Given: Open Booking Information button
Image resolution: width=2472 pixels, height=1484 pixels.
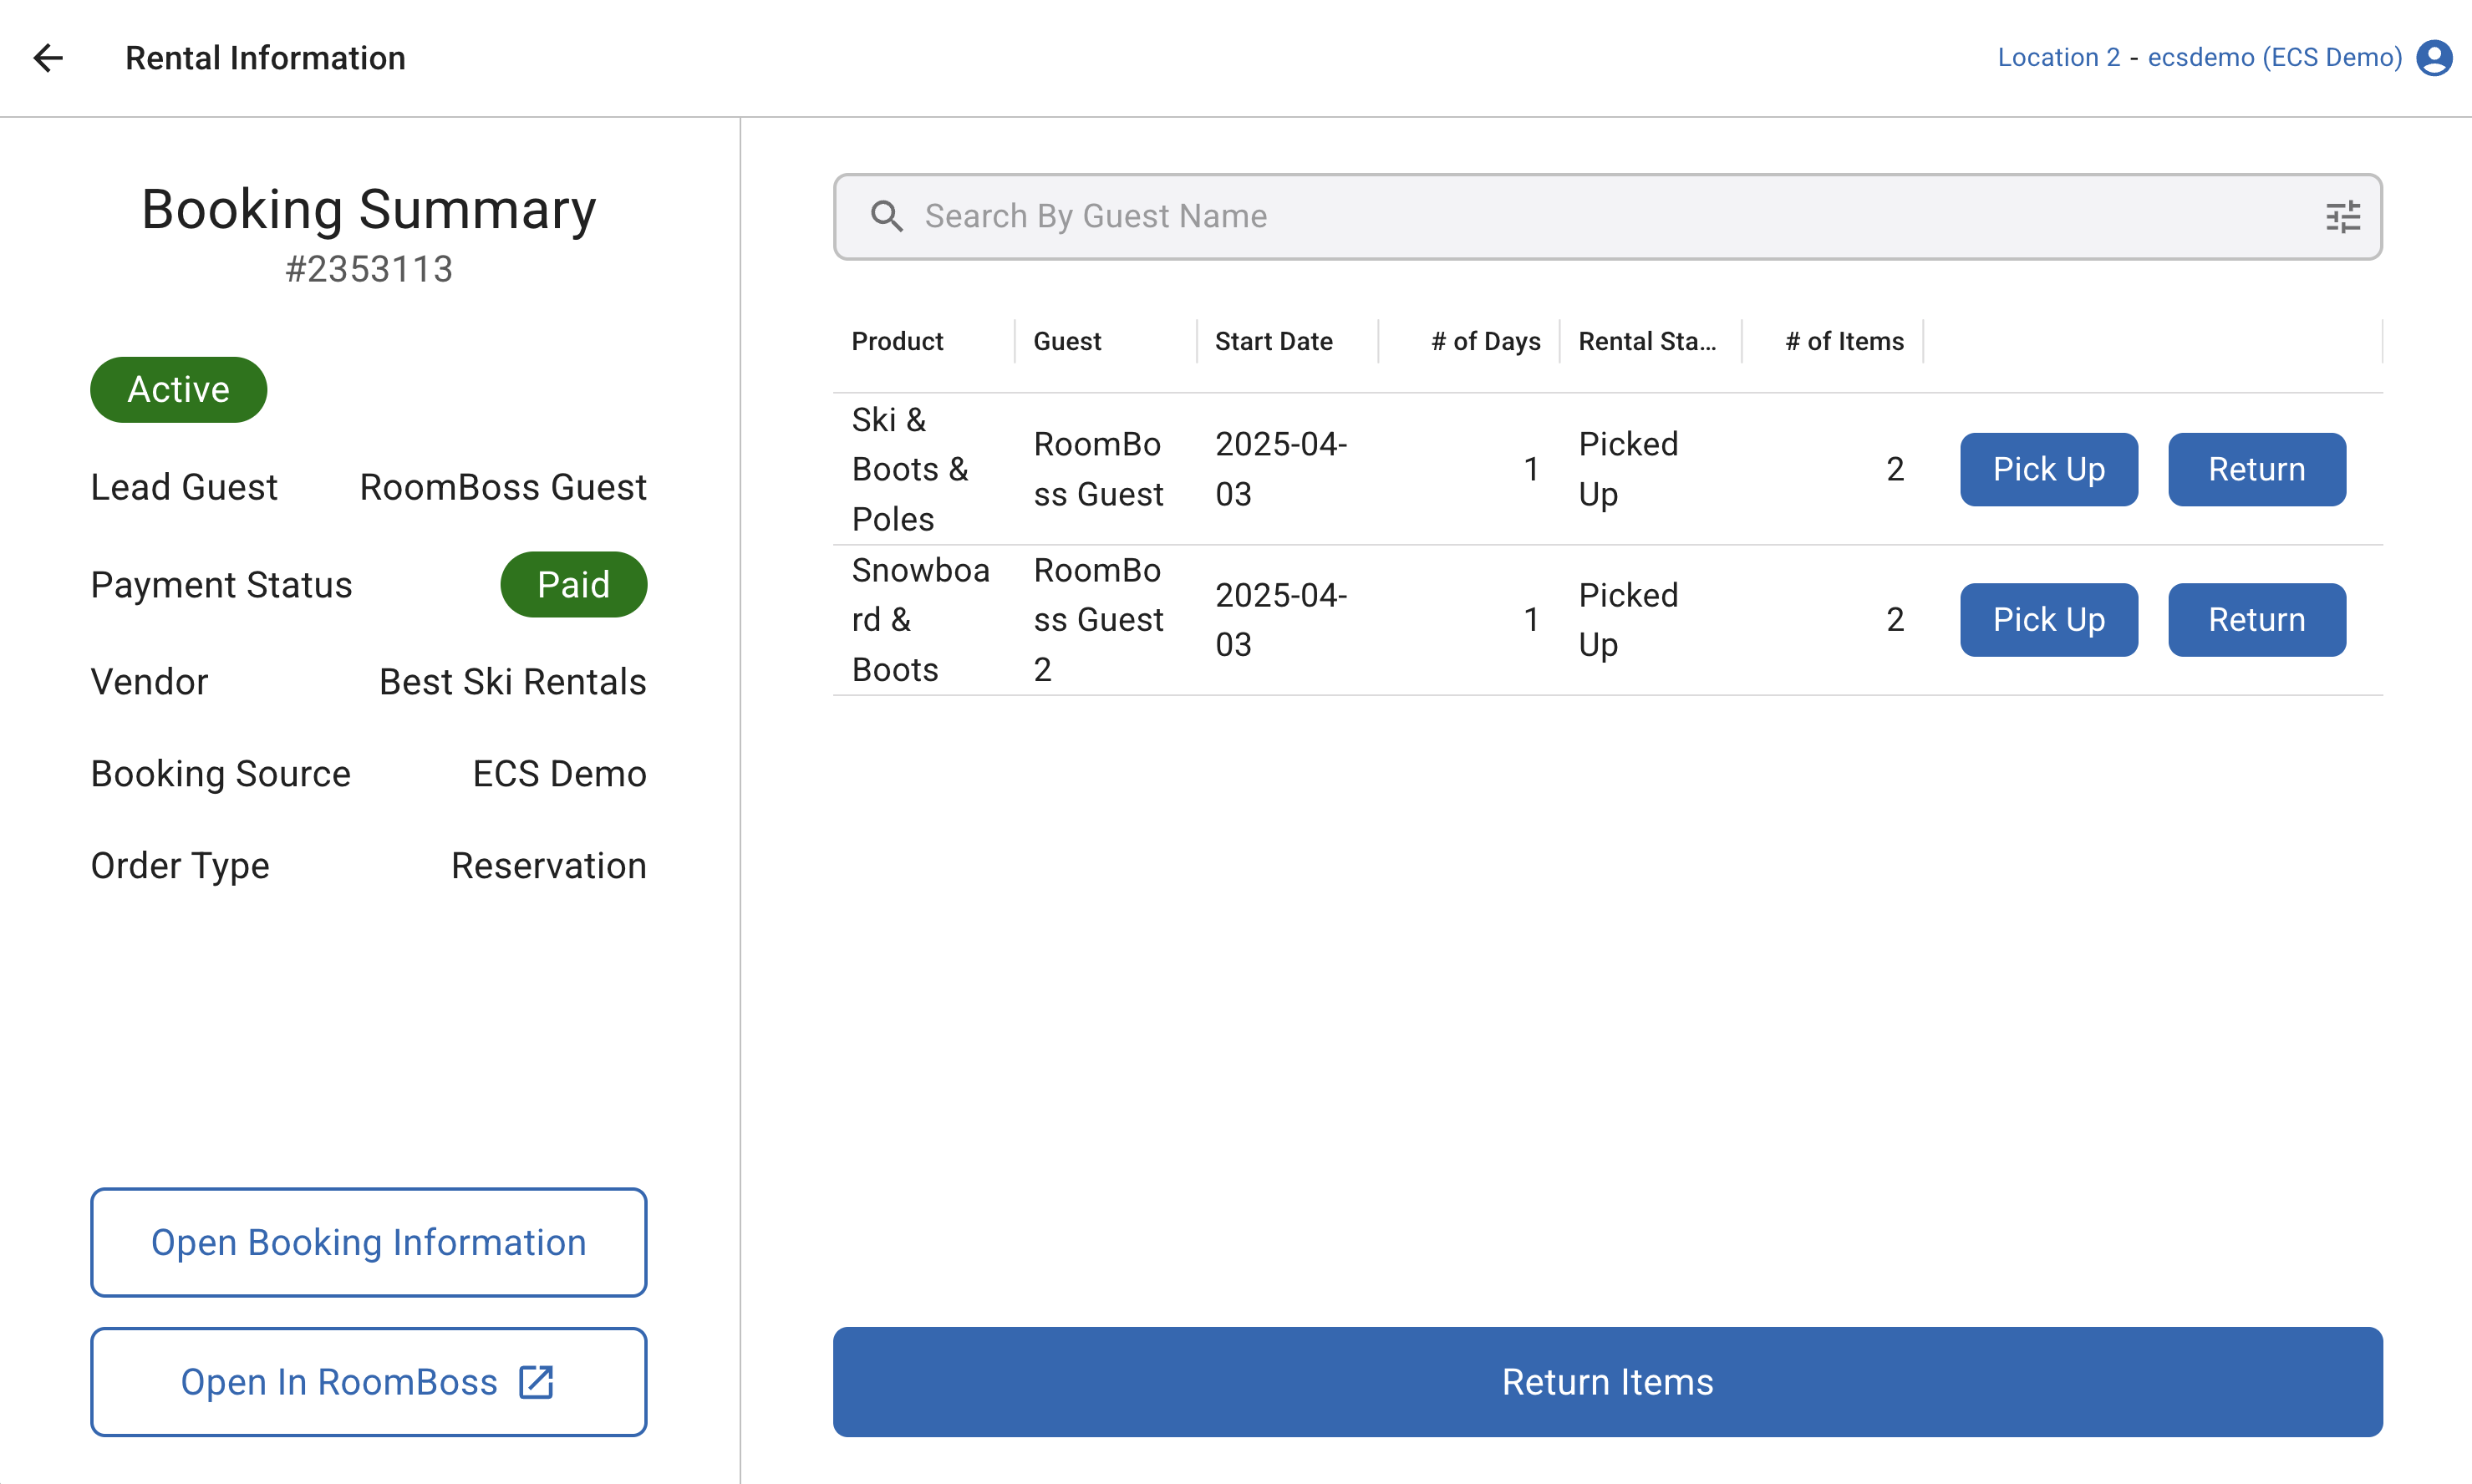Looking at the screenshot, I should tap(368, 1242).
